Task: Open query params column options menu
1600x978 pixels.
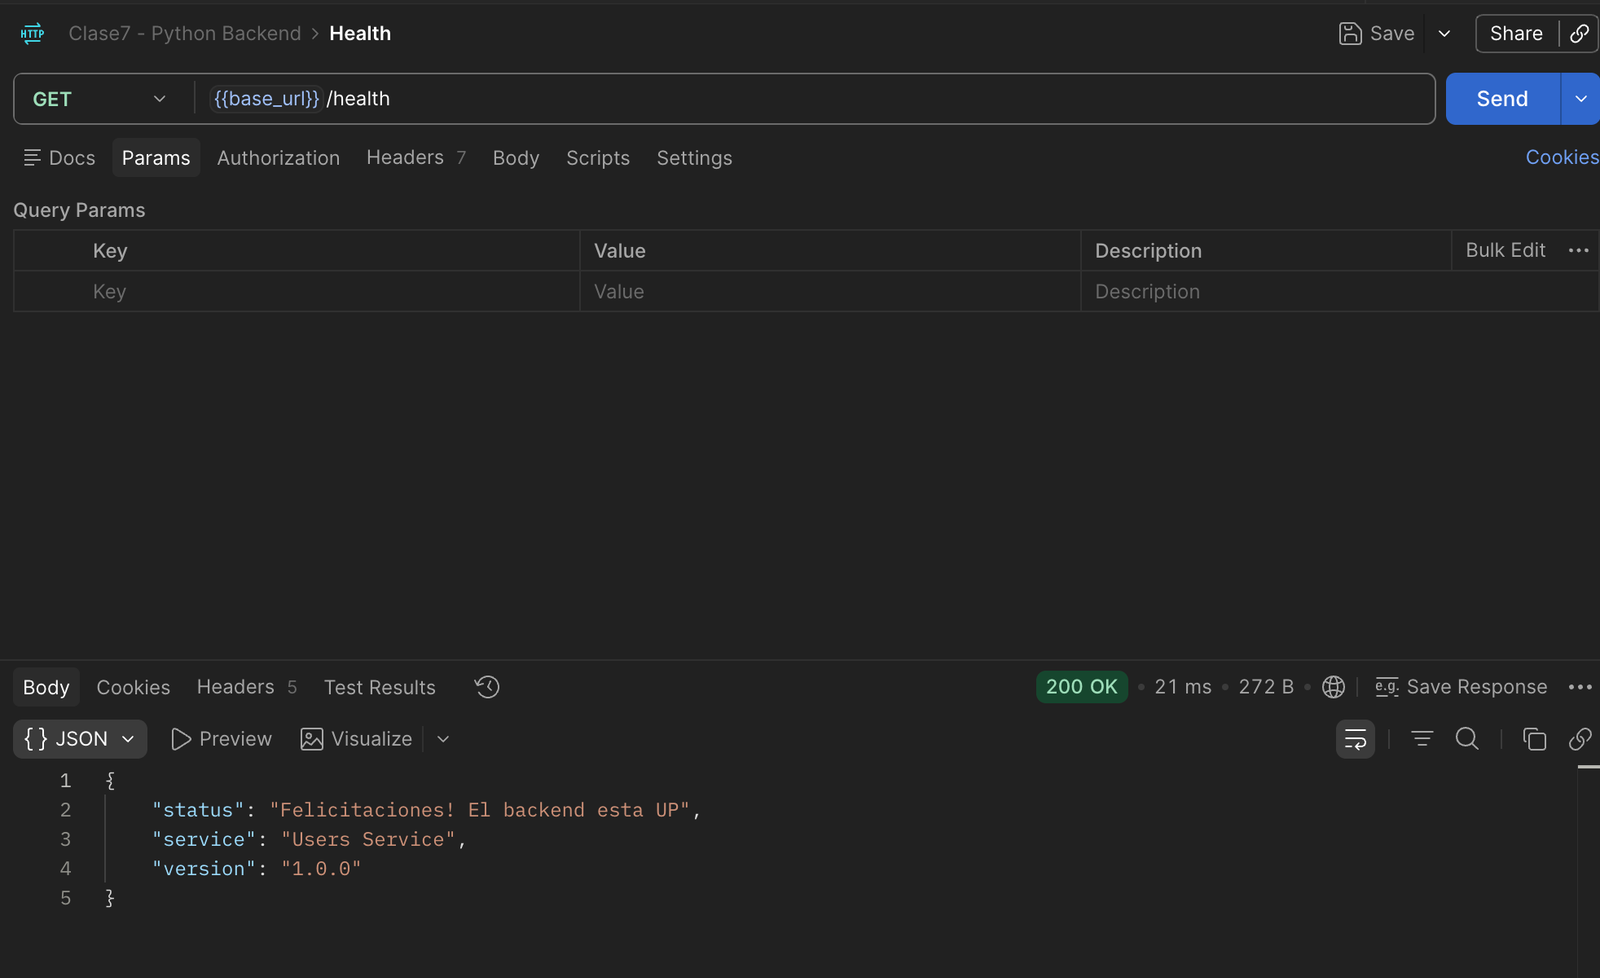Action: (1579, 250)
